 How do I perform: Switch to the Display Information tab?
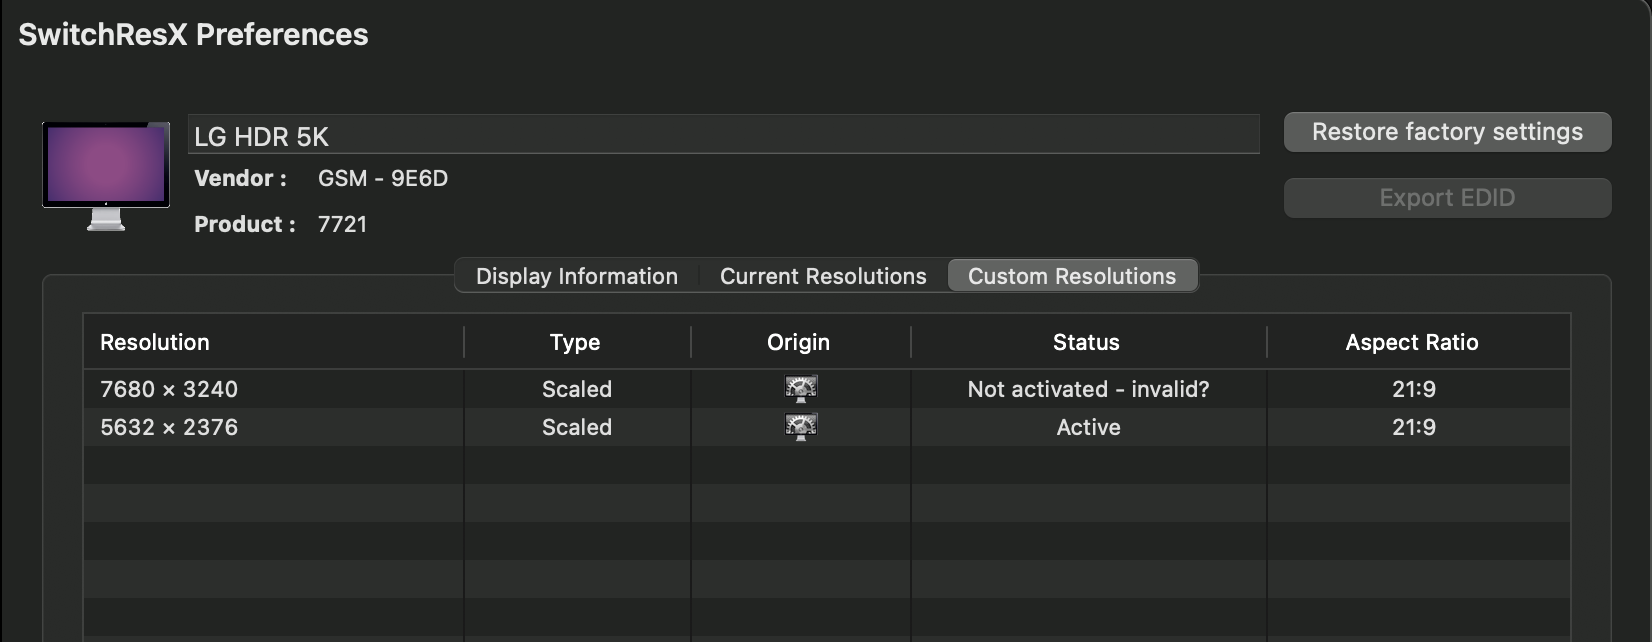click(x=577, y=276)
